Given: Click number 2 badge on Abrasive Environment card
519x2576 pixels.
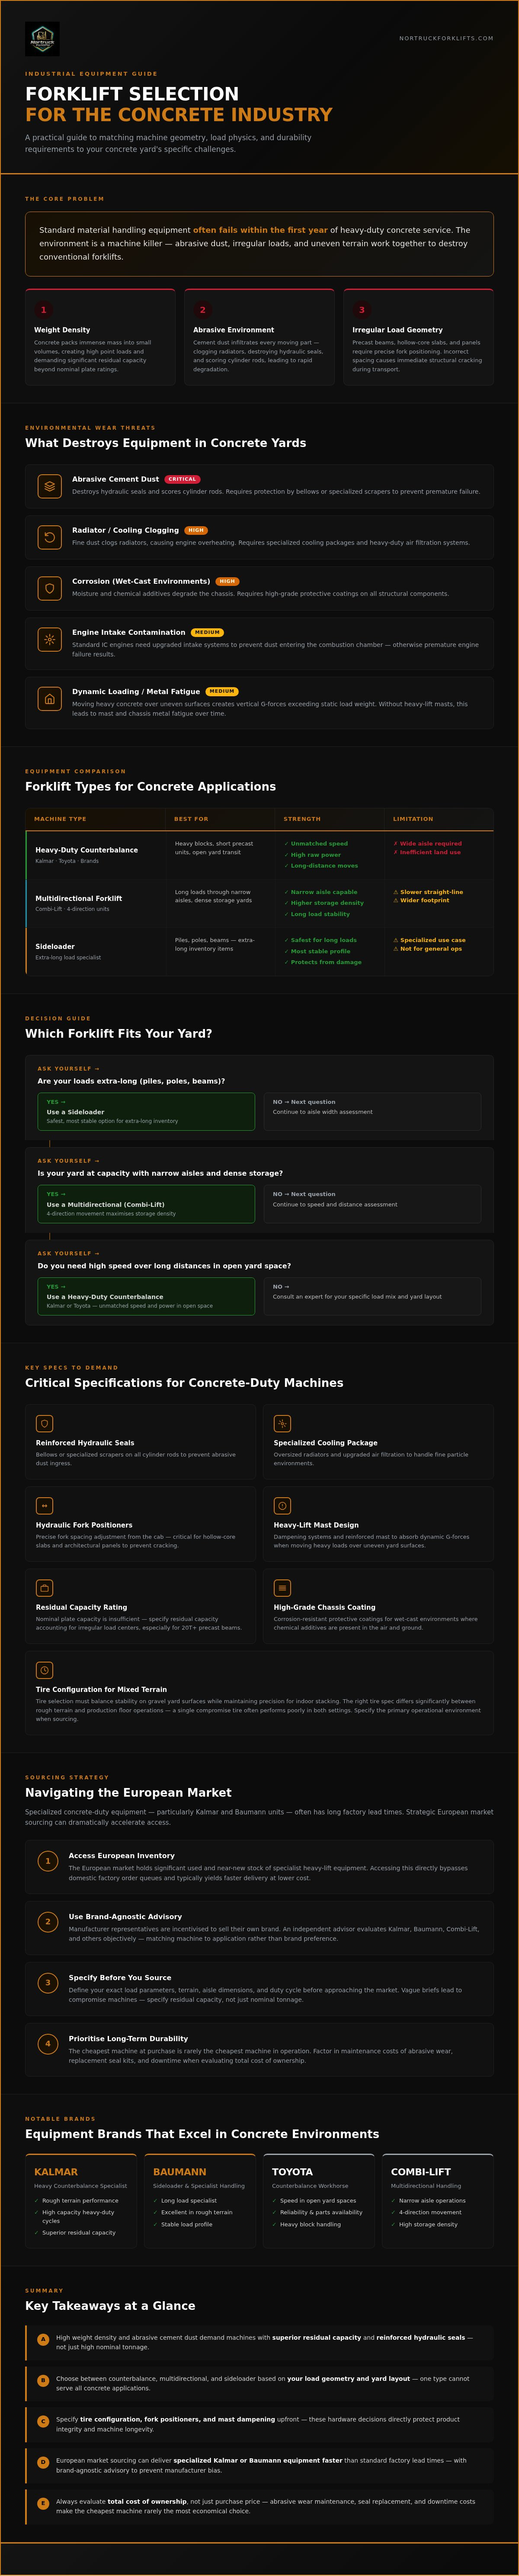Looking at the screenshot, I should tap(202, 310).
